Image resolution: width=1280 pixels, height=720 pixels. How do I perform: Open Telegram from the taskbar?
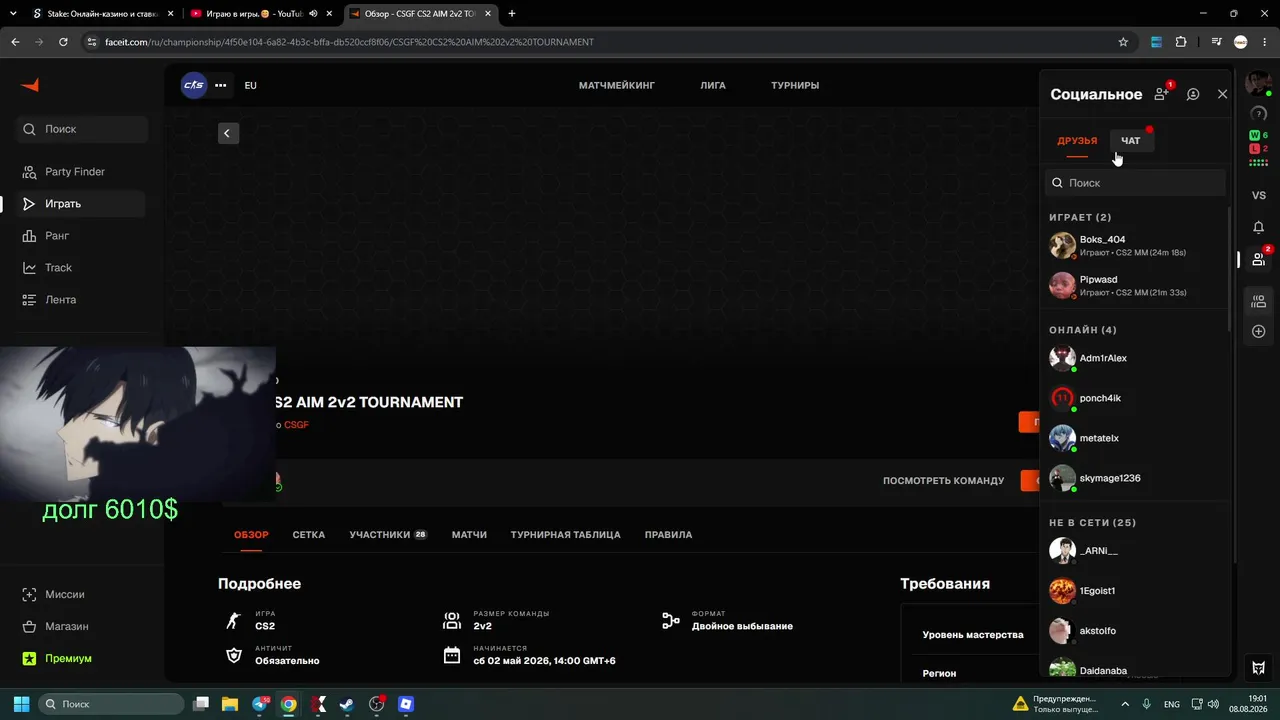[260, 704]
